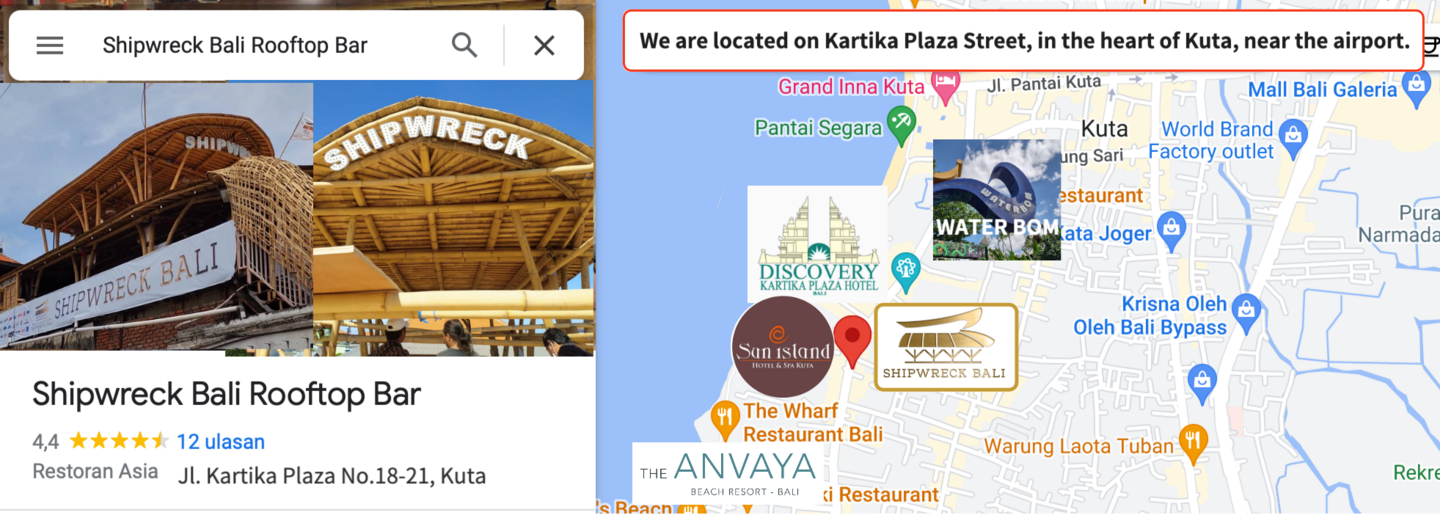Select Mall Bali Galeria shopping pin
Viewport: 1440px width, 514px height.
[x=1417, y=88]
